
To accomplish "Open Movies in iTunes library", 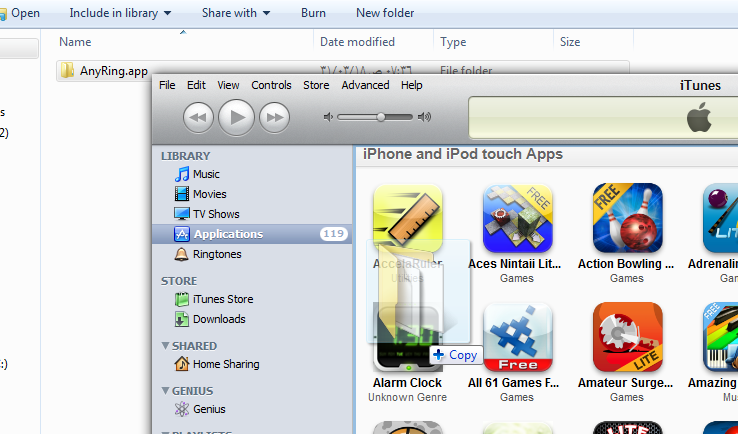I will (x=200, y=194).
